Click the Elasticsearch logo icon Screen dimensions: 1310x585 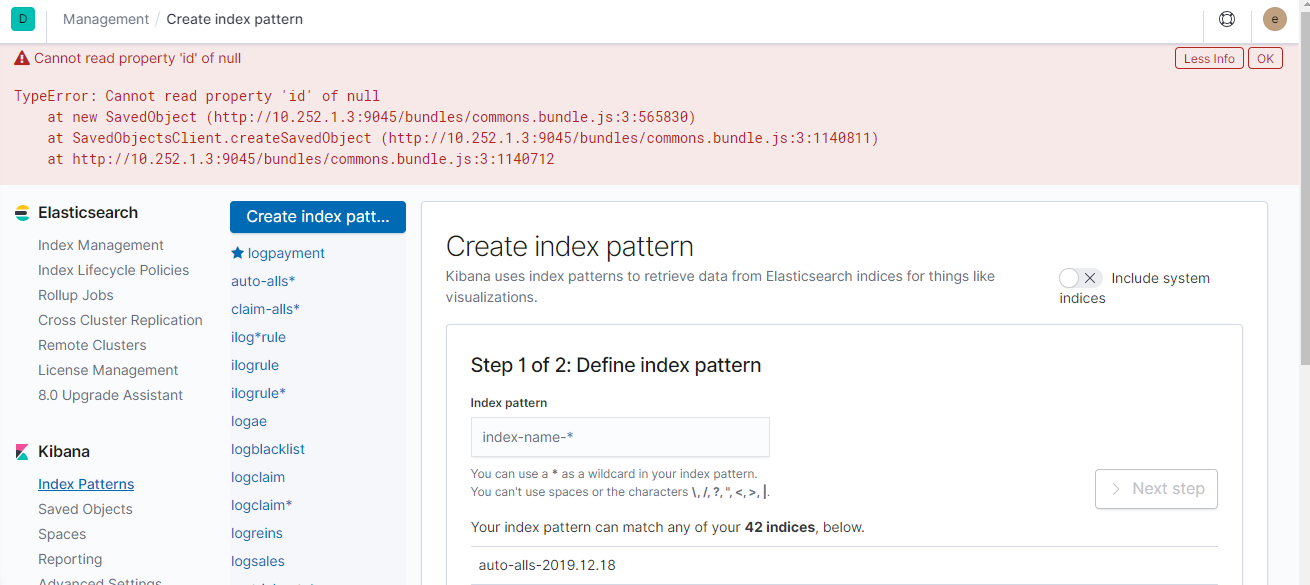22,213
